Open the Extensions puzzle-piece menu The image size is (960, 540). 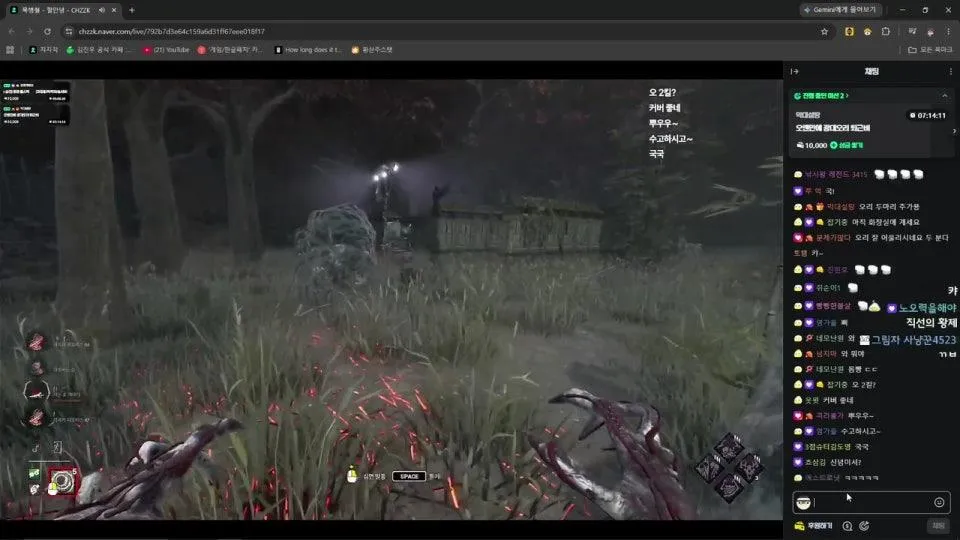pyautogui.click(x=886, y=31)
